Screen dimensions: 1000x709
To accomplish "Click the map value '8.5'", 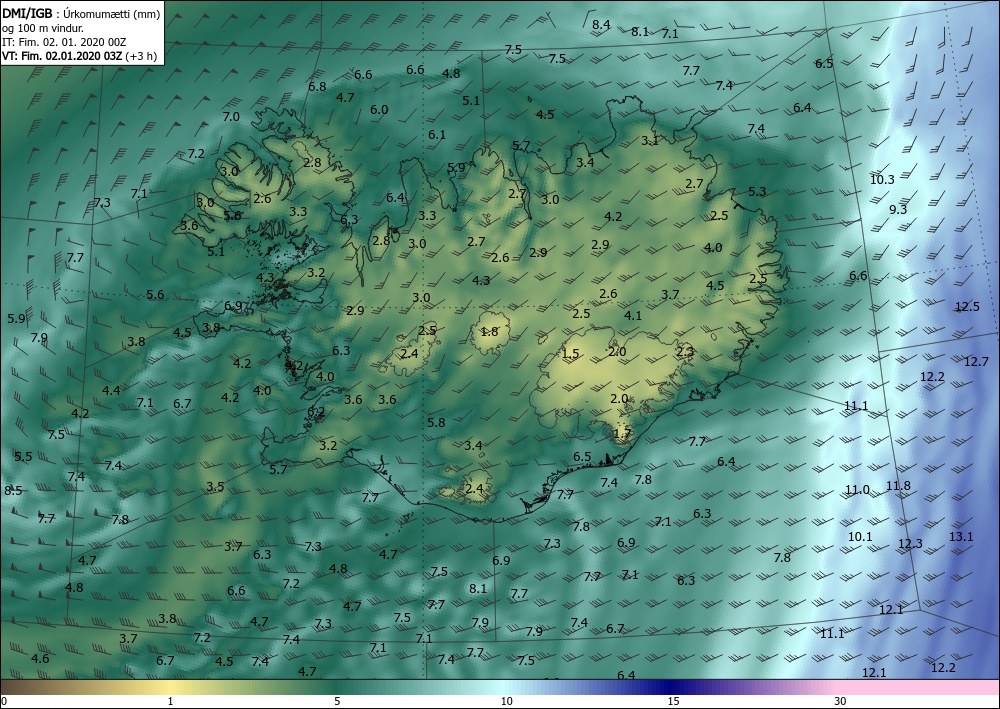I will click(x=13, y=491).
